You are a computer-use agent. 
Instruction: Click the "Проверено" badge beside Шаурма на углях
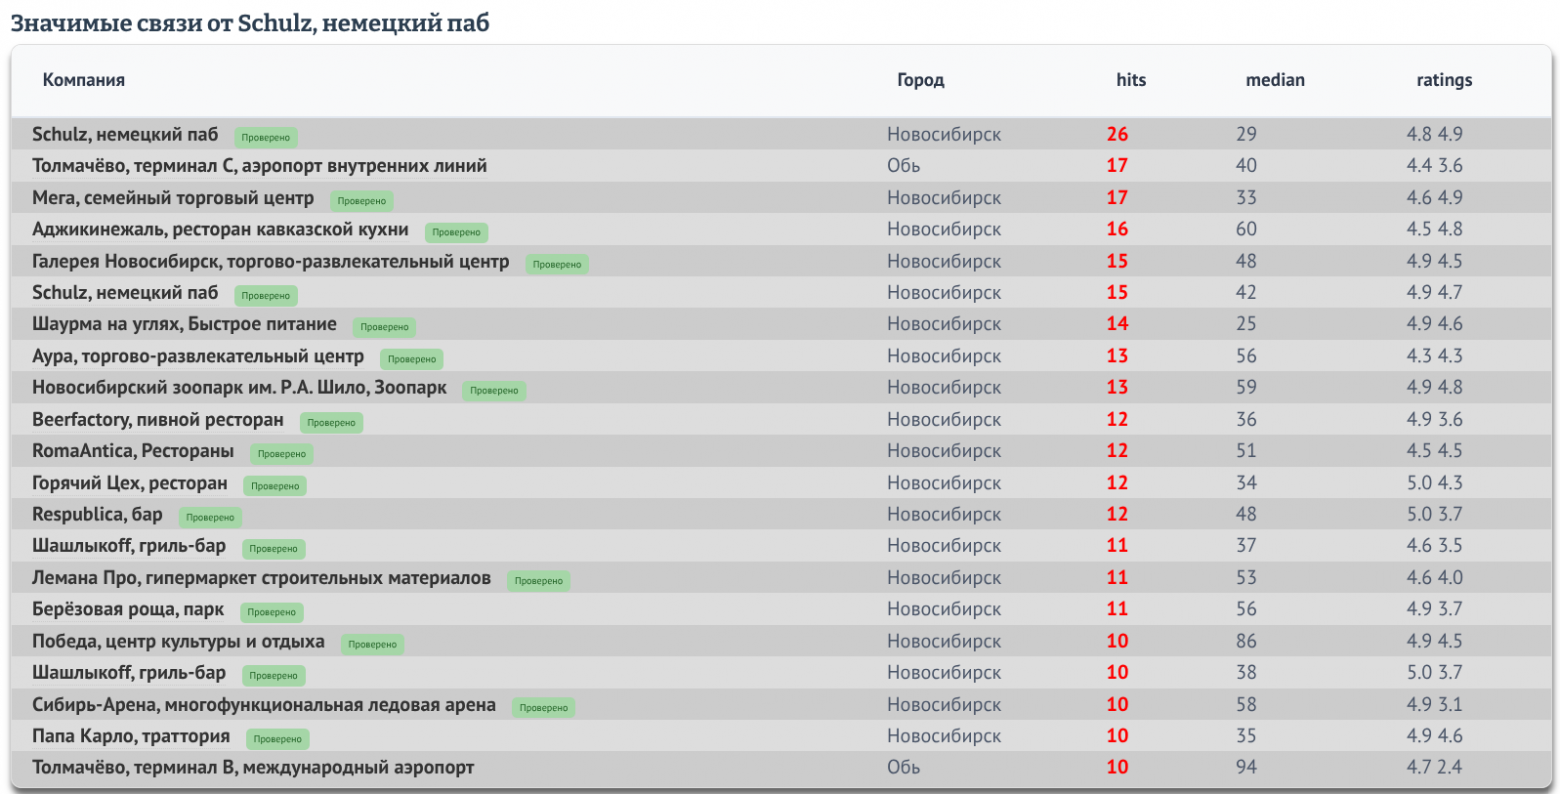385,327
